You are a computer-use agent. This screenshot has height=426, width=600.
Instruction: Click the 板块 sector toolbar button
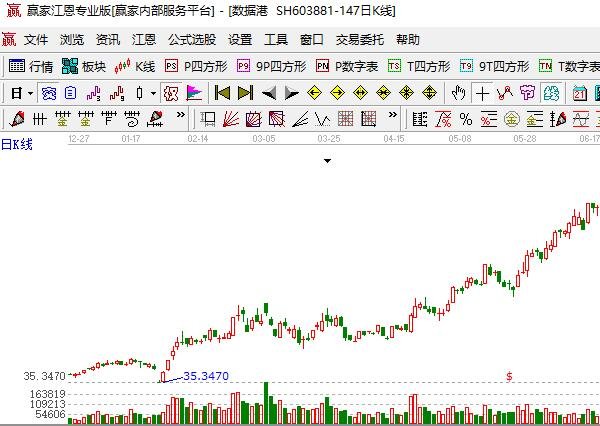coord(84,66)
